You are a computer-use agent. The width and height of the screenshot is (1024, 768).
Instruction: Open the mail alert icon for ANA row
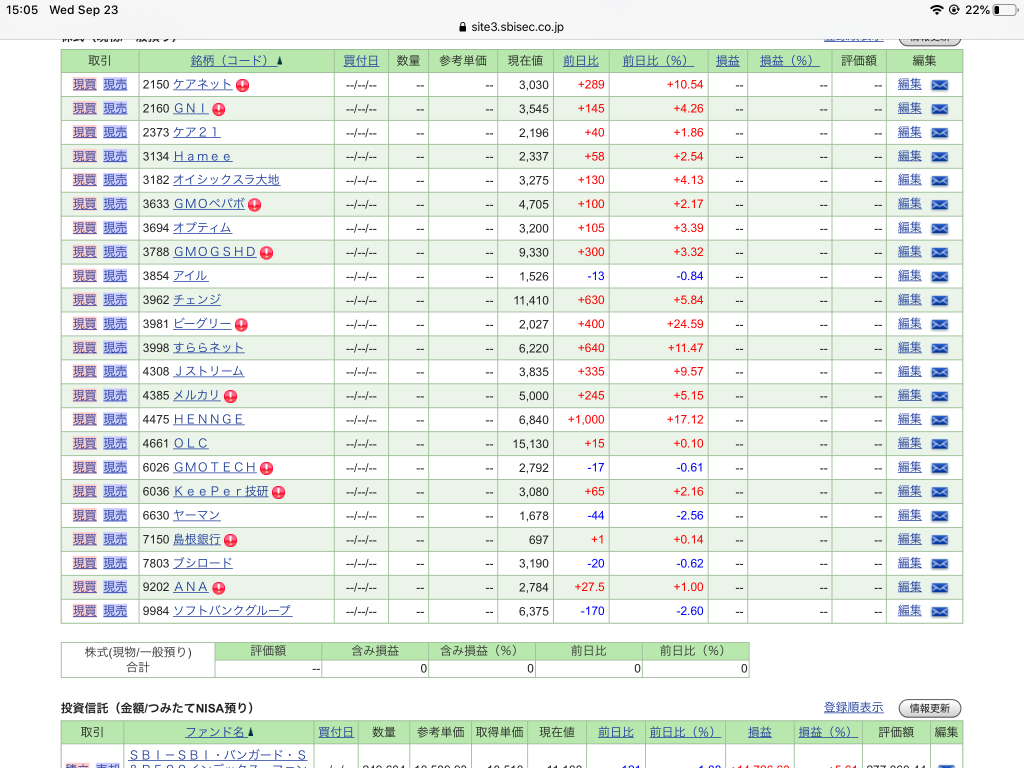(x=939, y=588)
